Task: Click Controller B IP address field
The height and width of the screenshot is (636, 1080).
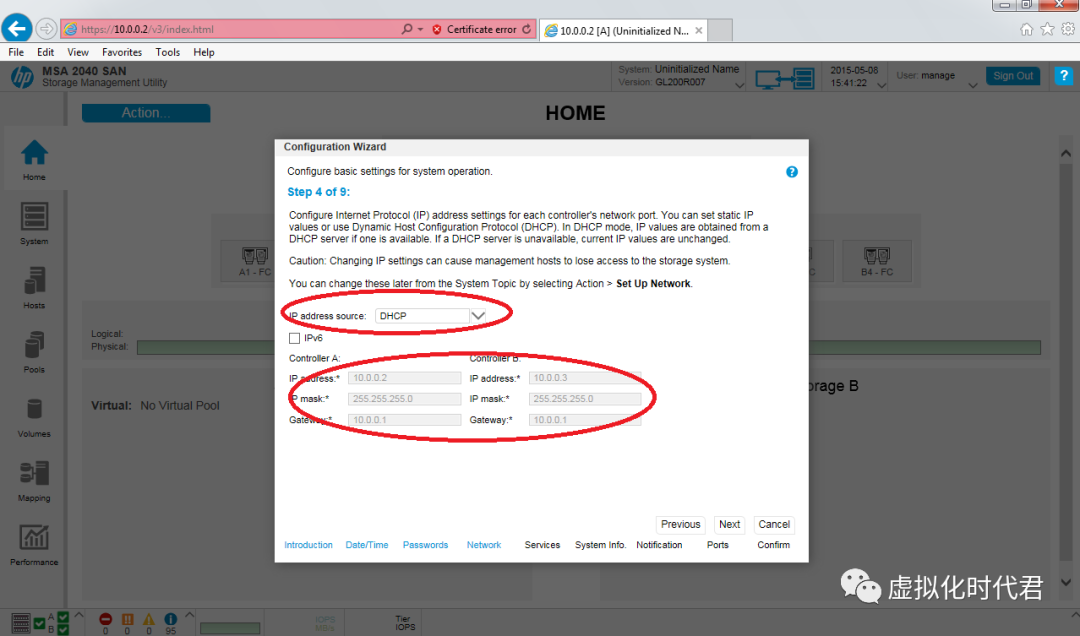Action: [x=585, y=378]
